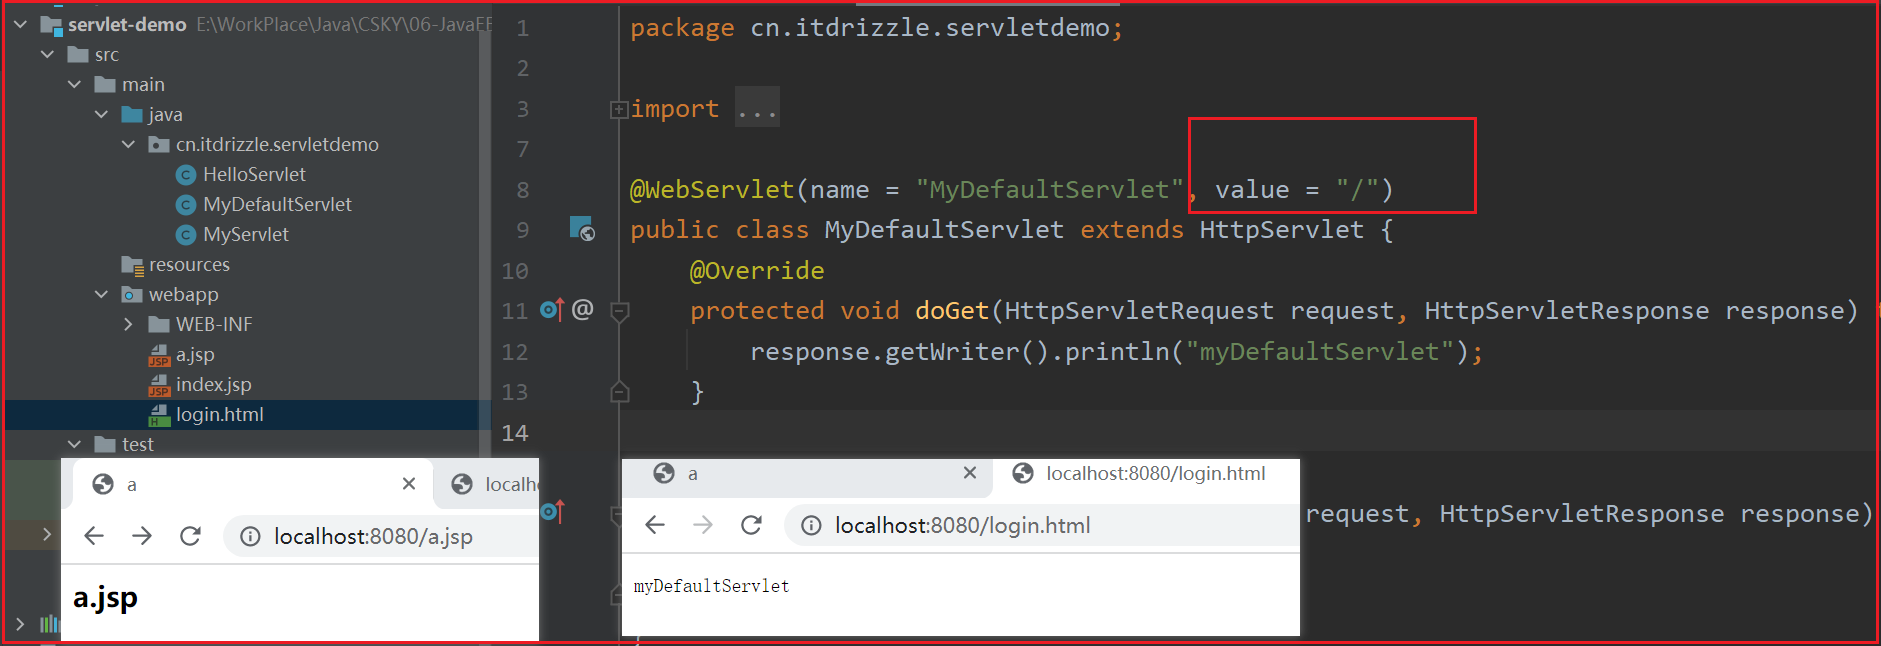Image resolution: width=1881 pixels, height=646 pixels.
Task: Click the fold end marker on line 13
Action: (619, 392)
